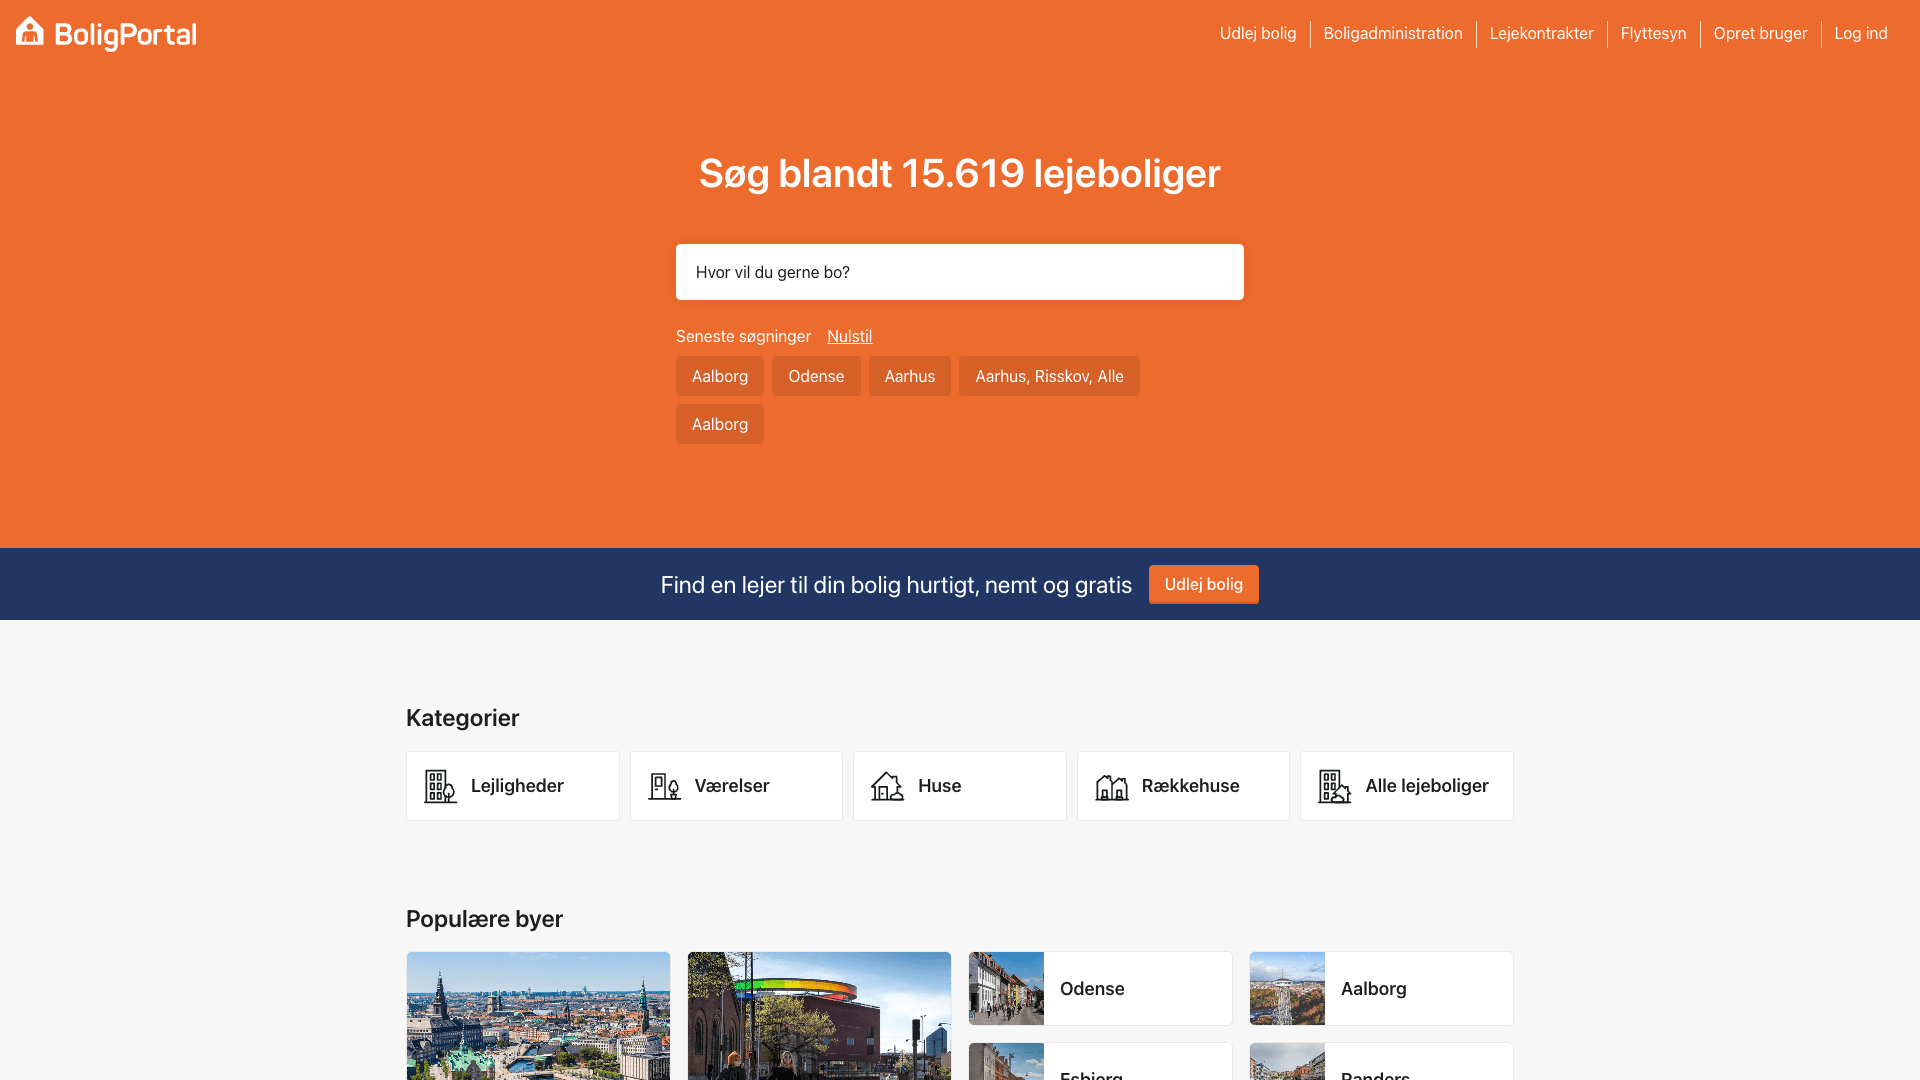Screen dimensions: 1920x1080
Task: Click the Værelser room icon
Action: (664, 786)
